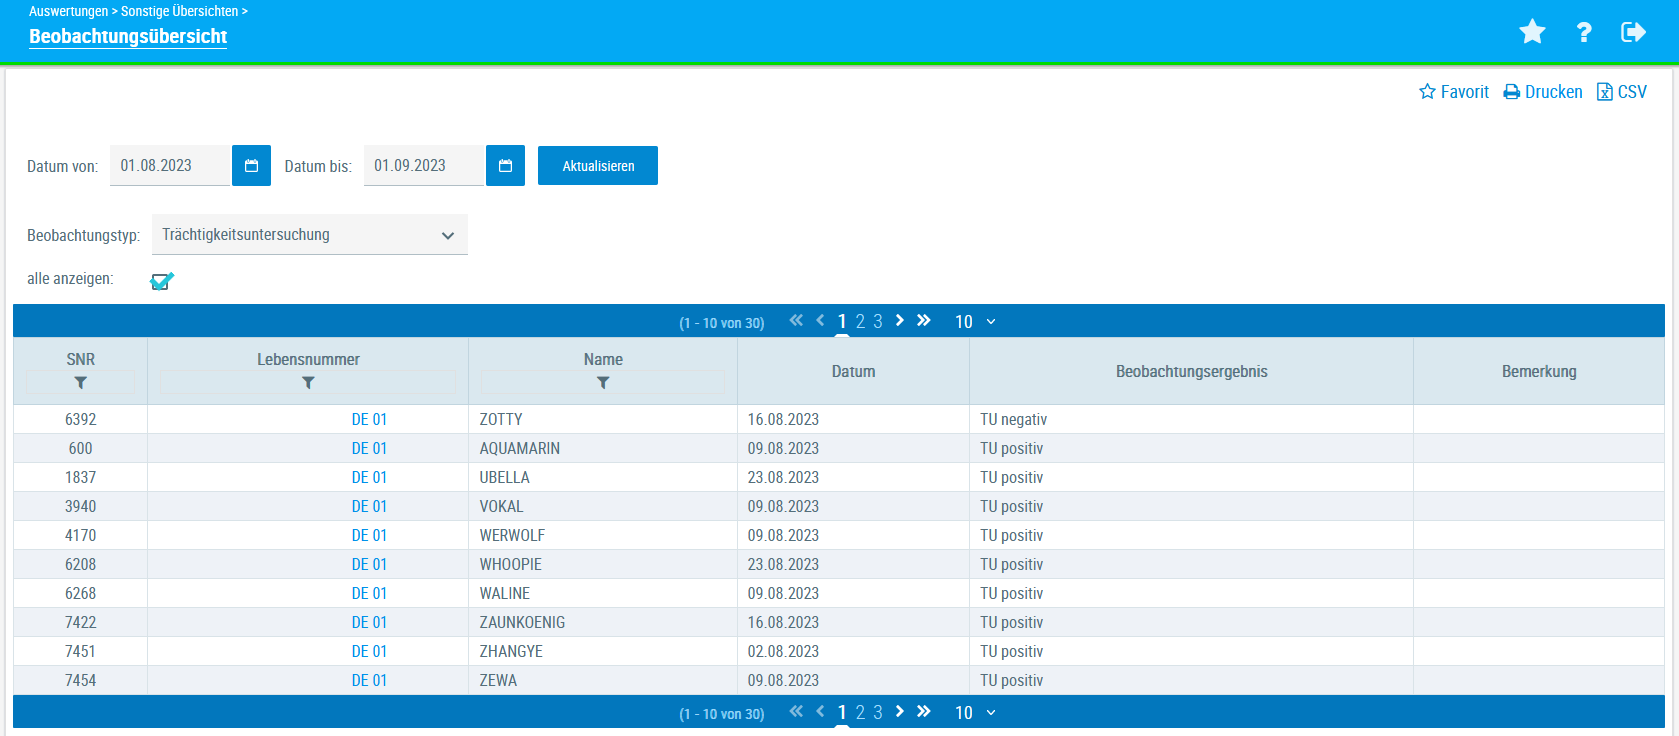Viewport: 1679px width, 736px height.
Task: Open calendar picker for Datum von
Action: coord(251,166)
